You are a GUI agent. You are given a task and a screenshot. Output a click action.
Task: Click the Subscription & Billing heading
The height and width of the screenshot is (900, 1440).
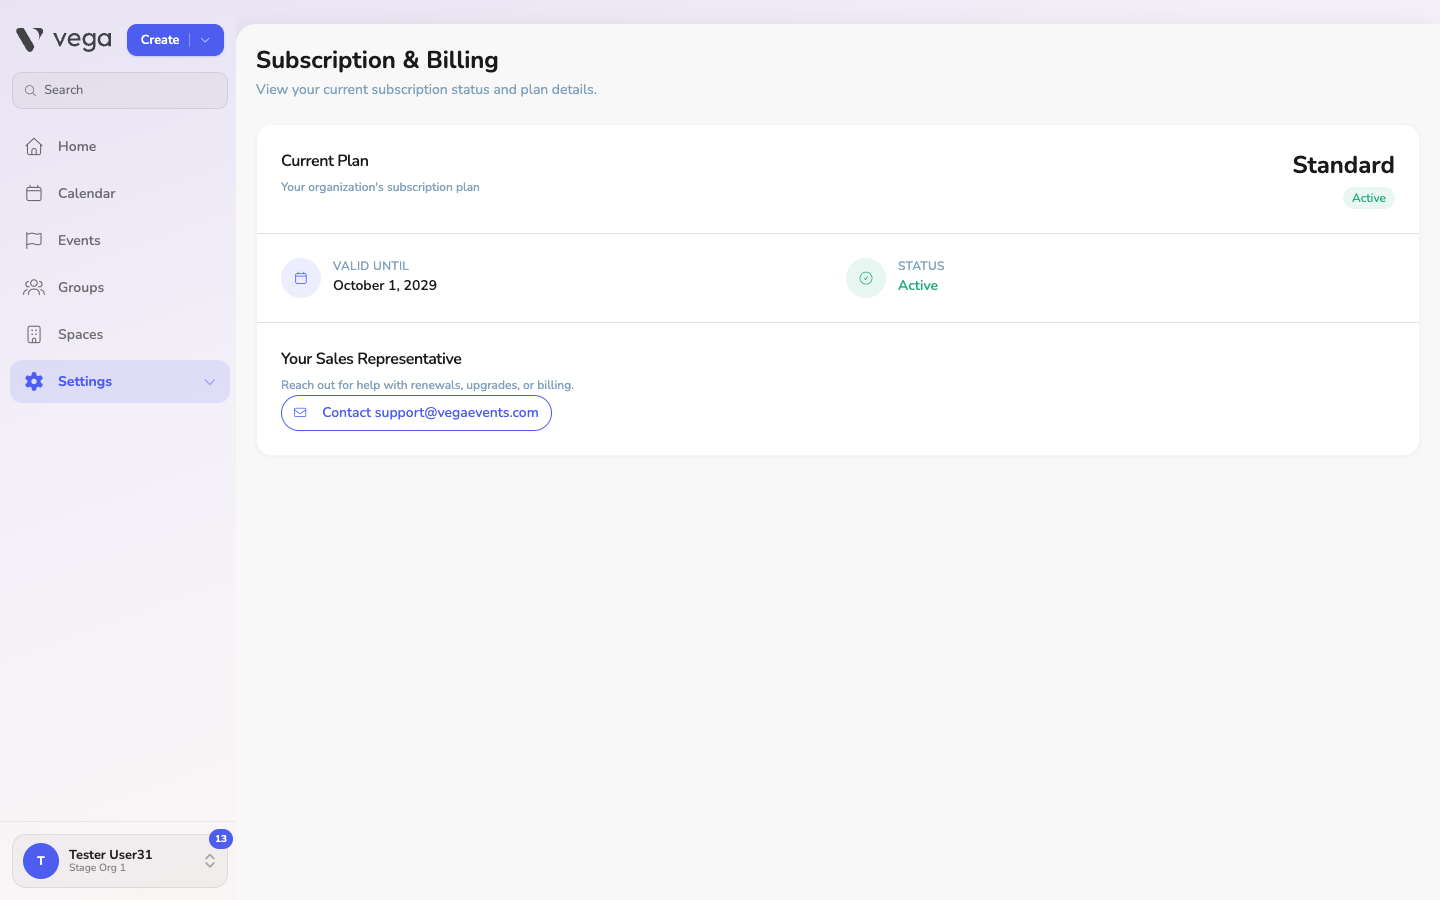click(x=377, y=60)
